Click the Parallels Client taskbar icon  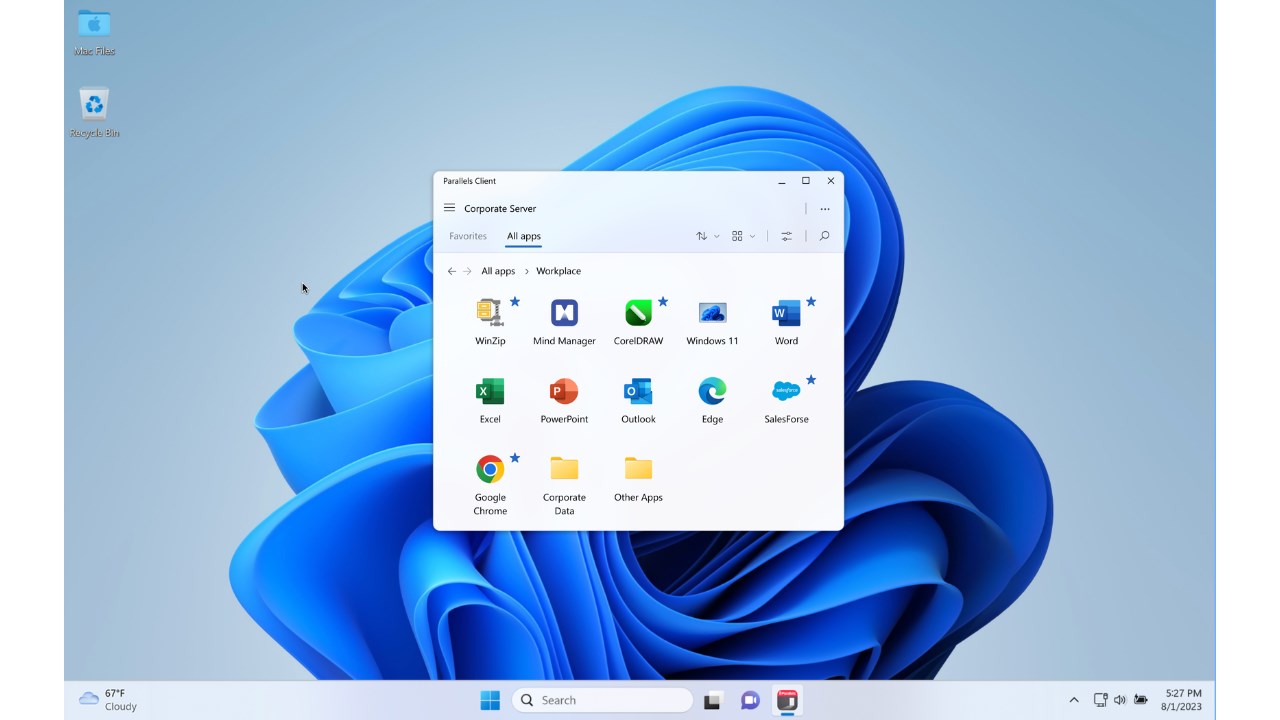787,700
